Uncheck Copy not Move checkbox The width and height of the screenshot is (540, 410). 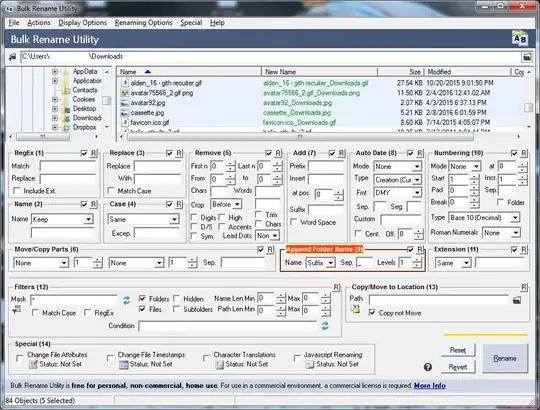pos(372,313)
